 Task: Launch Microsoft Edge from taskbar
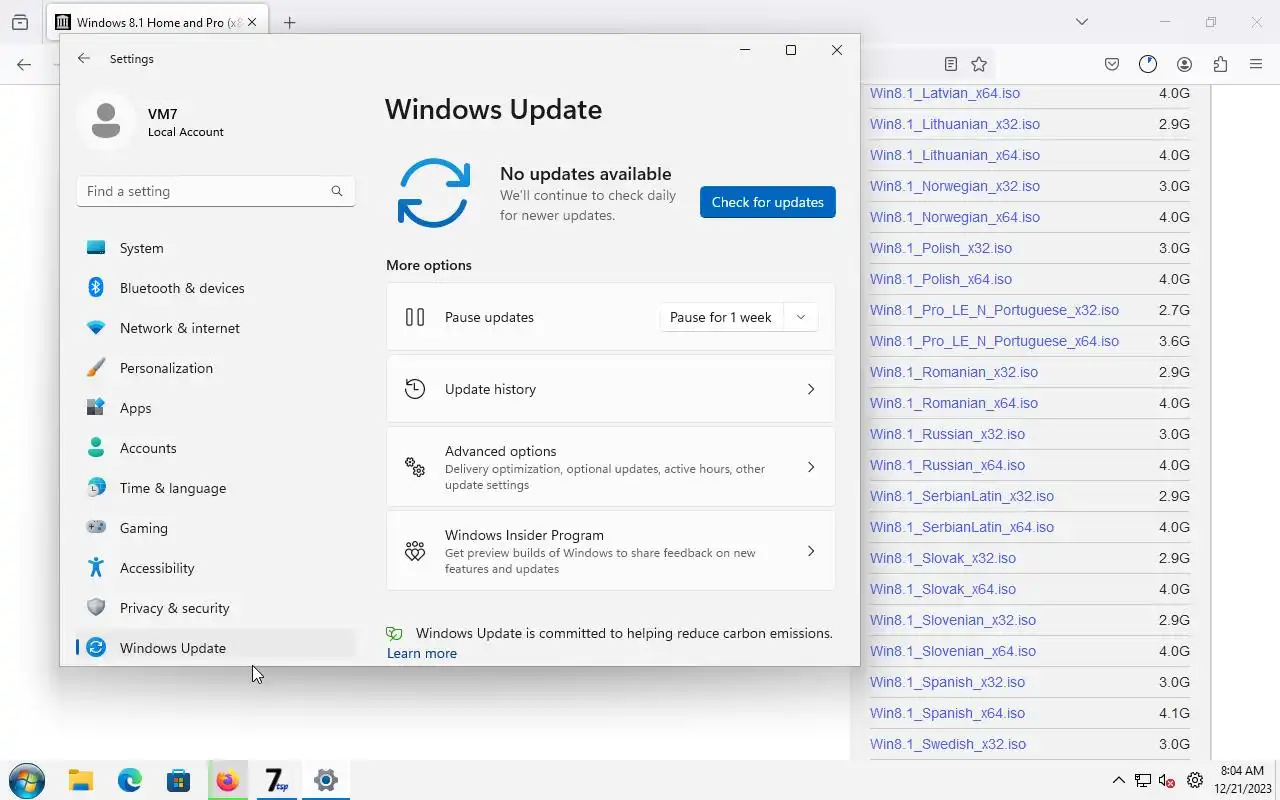(x=129, y=781)
